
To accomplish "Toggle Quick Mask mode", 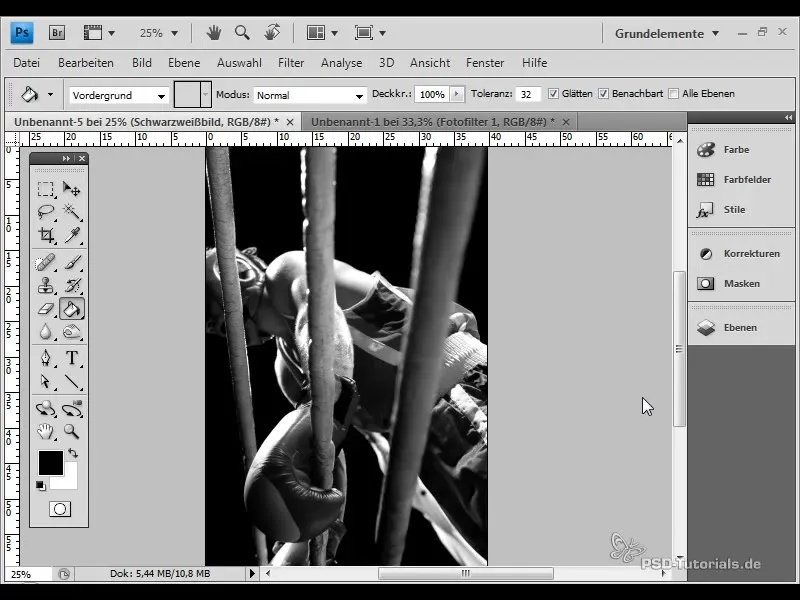I will click(x=60, y=509).
